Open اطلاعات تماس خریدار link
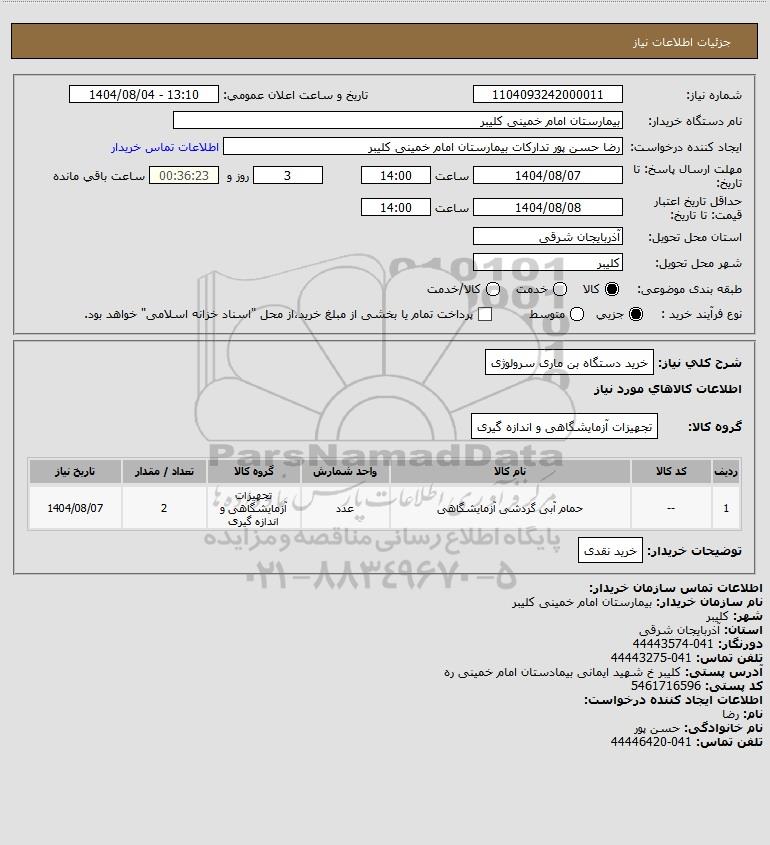Image resolution: width=770 pixels, height=845 pixels. click(165, 147)
